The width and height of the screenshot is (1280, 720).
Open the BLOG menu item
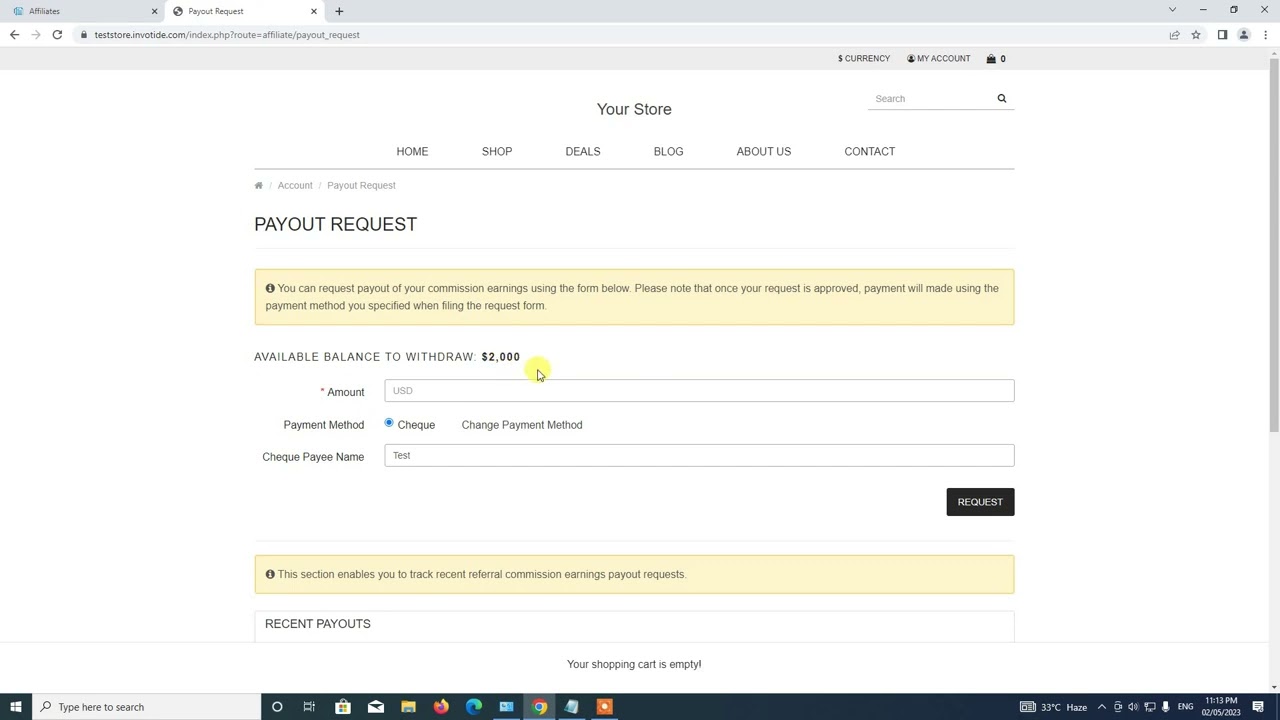668,151
